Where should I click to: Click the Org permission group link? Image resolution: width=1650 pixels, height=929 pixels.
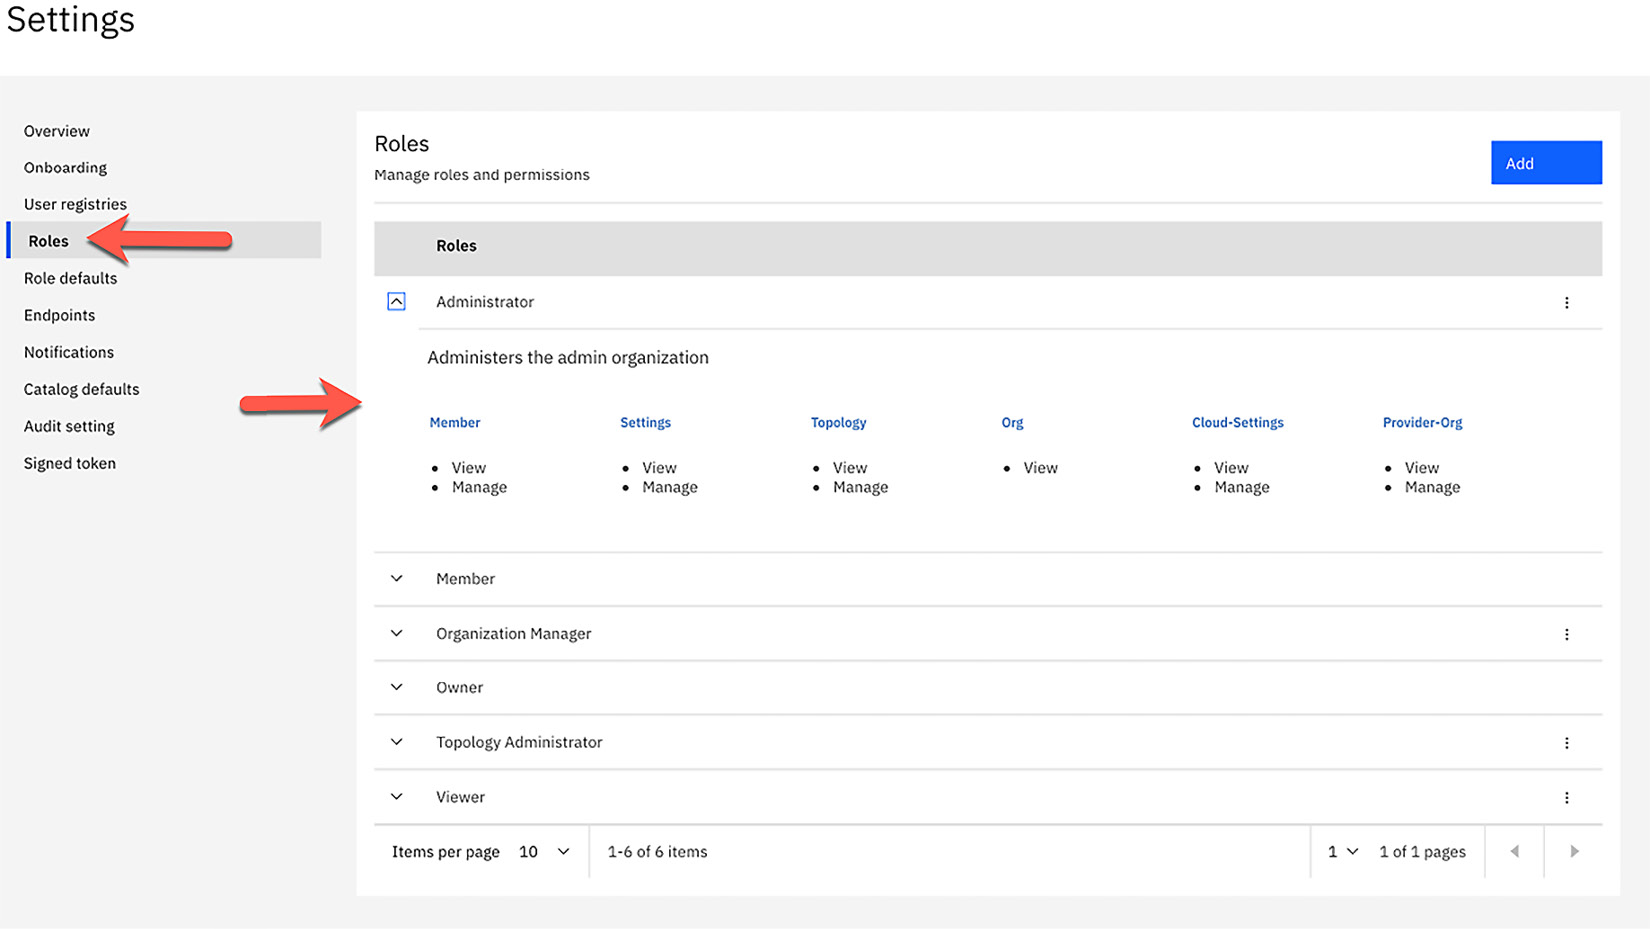point(1012,422)
